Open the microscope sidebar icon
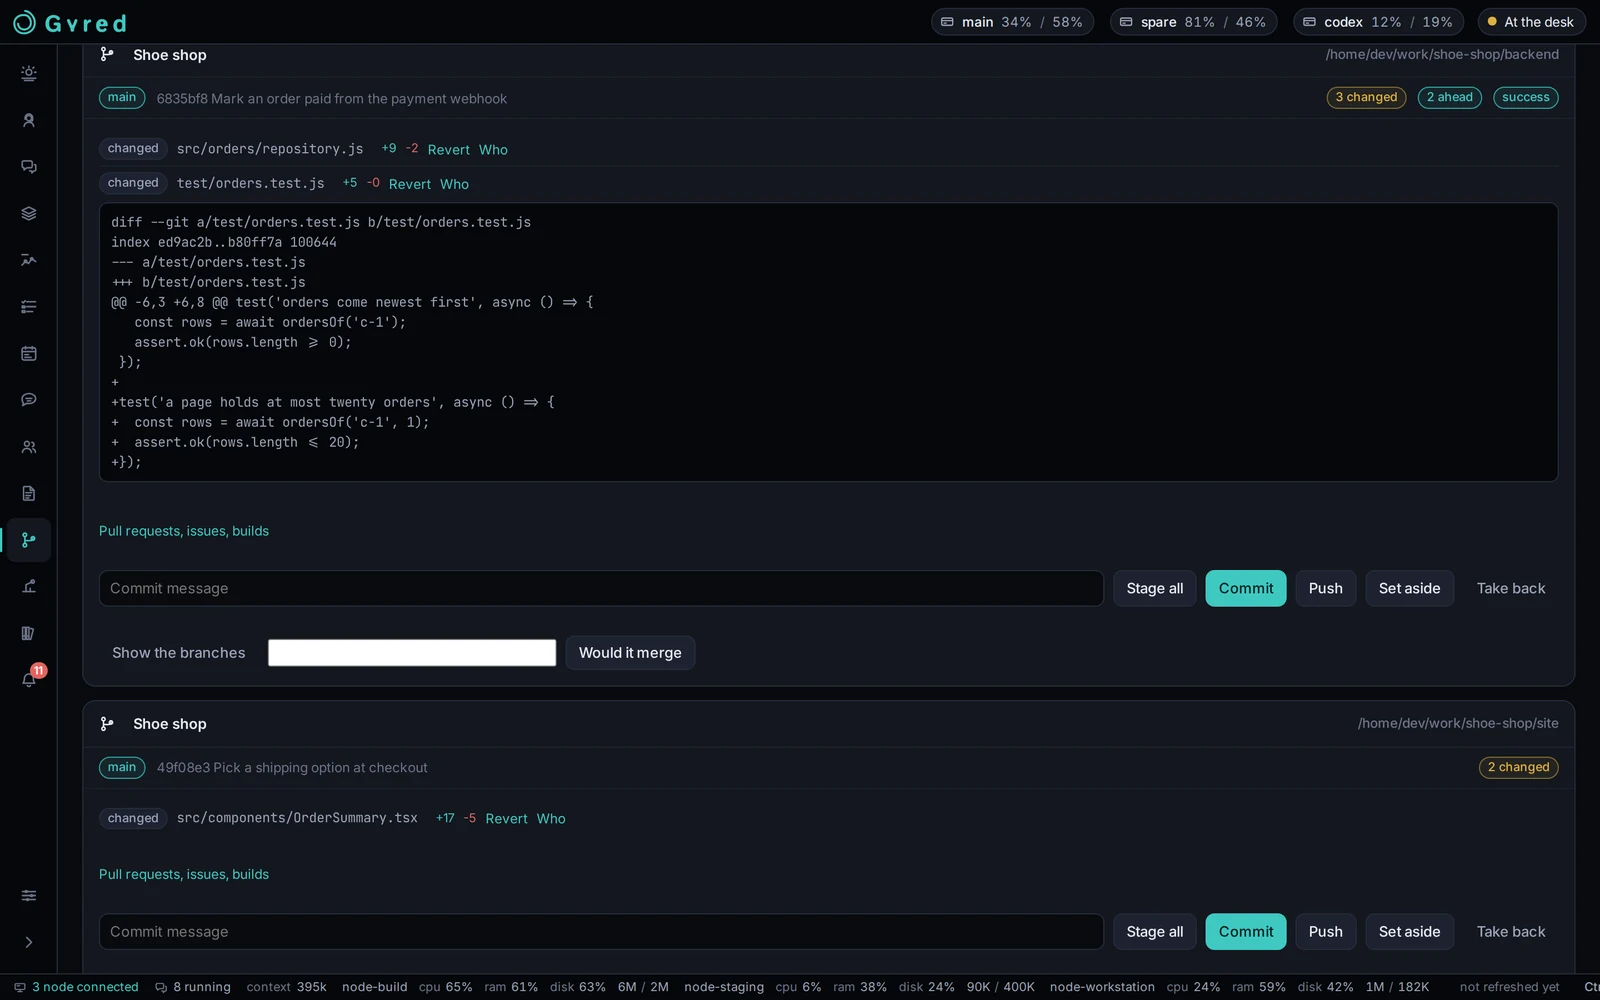 pos(29,587)
